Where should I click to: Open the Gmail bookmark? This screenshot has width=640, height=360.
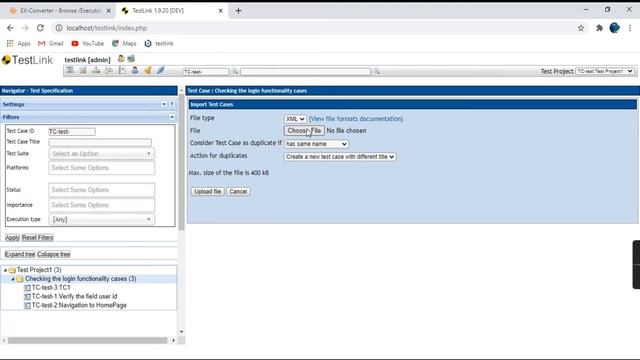[x=51, y=43]
